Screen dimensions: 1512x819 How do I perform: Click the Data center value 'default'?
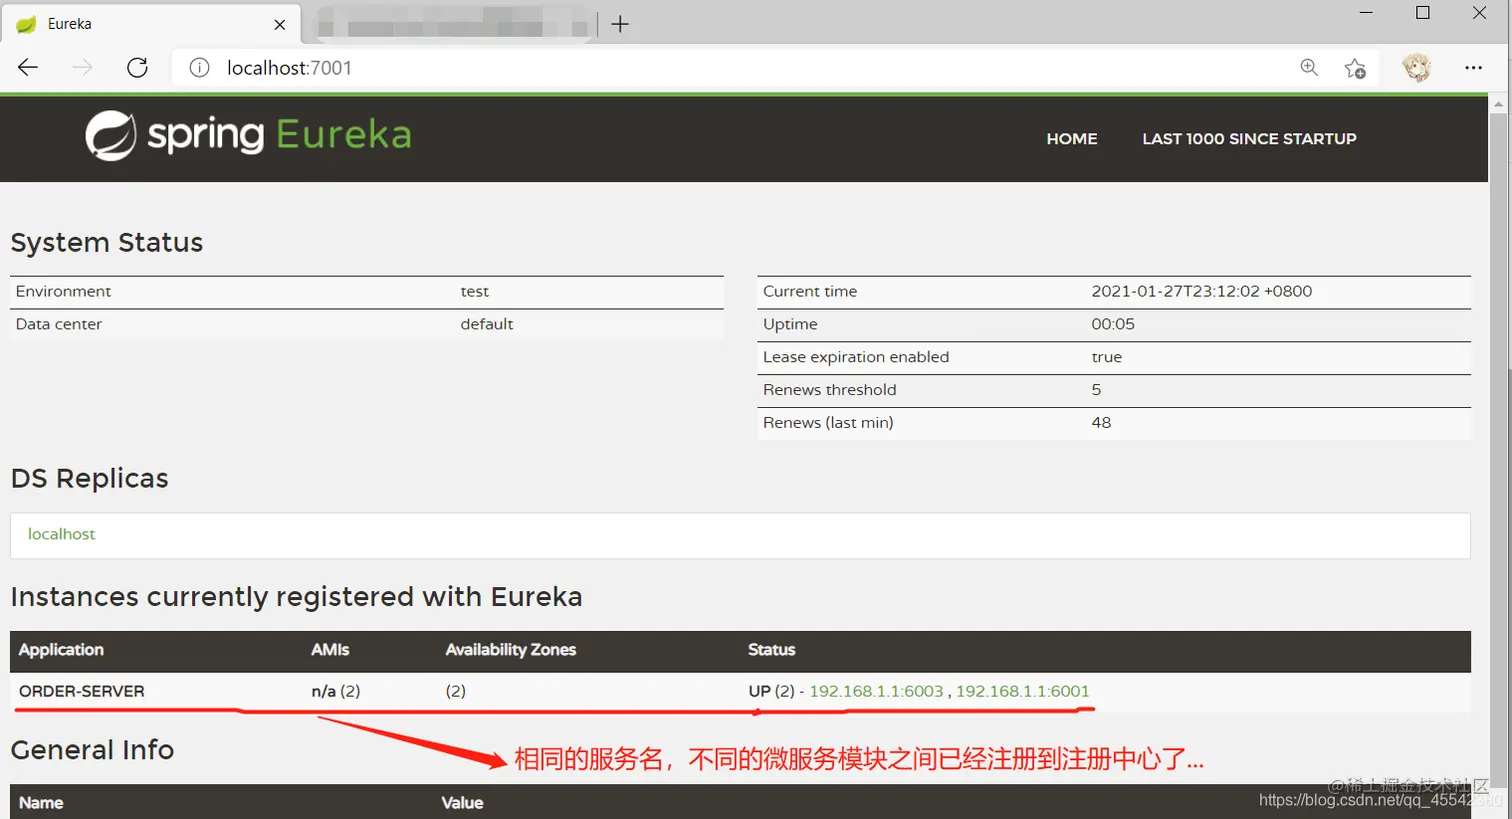tap(486, 324)
